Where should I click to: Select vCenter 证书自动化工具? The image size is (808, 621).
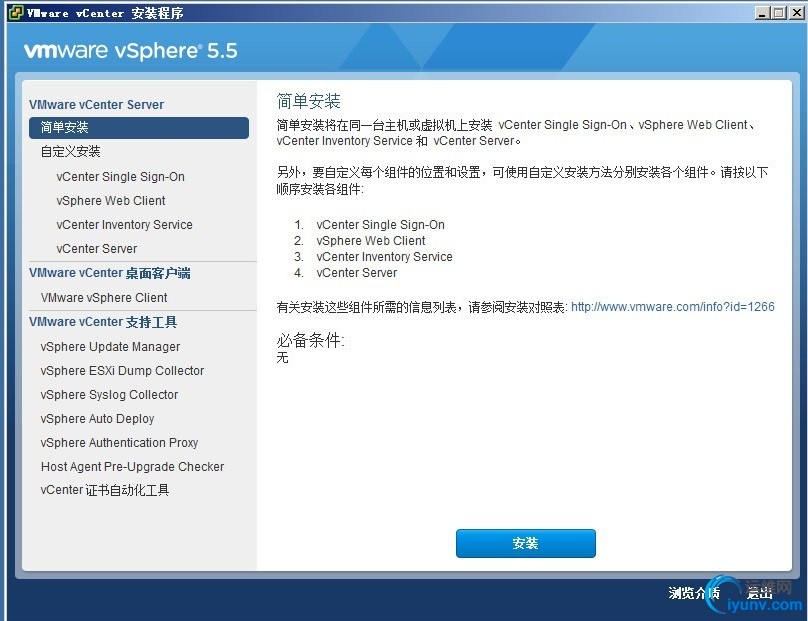(105, 490)
